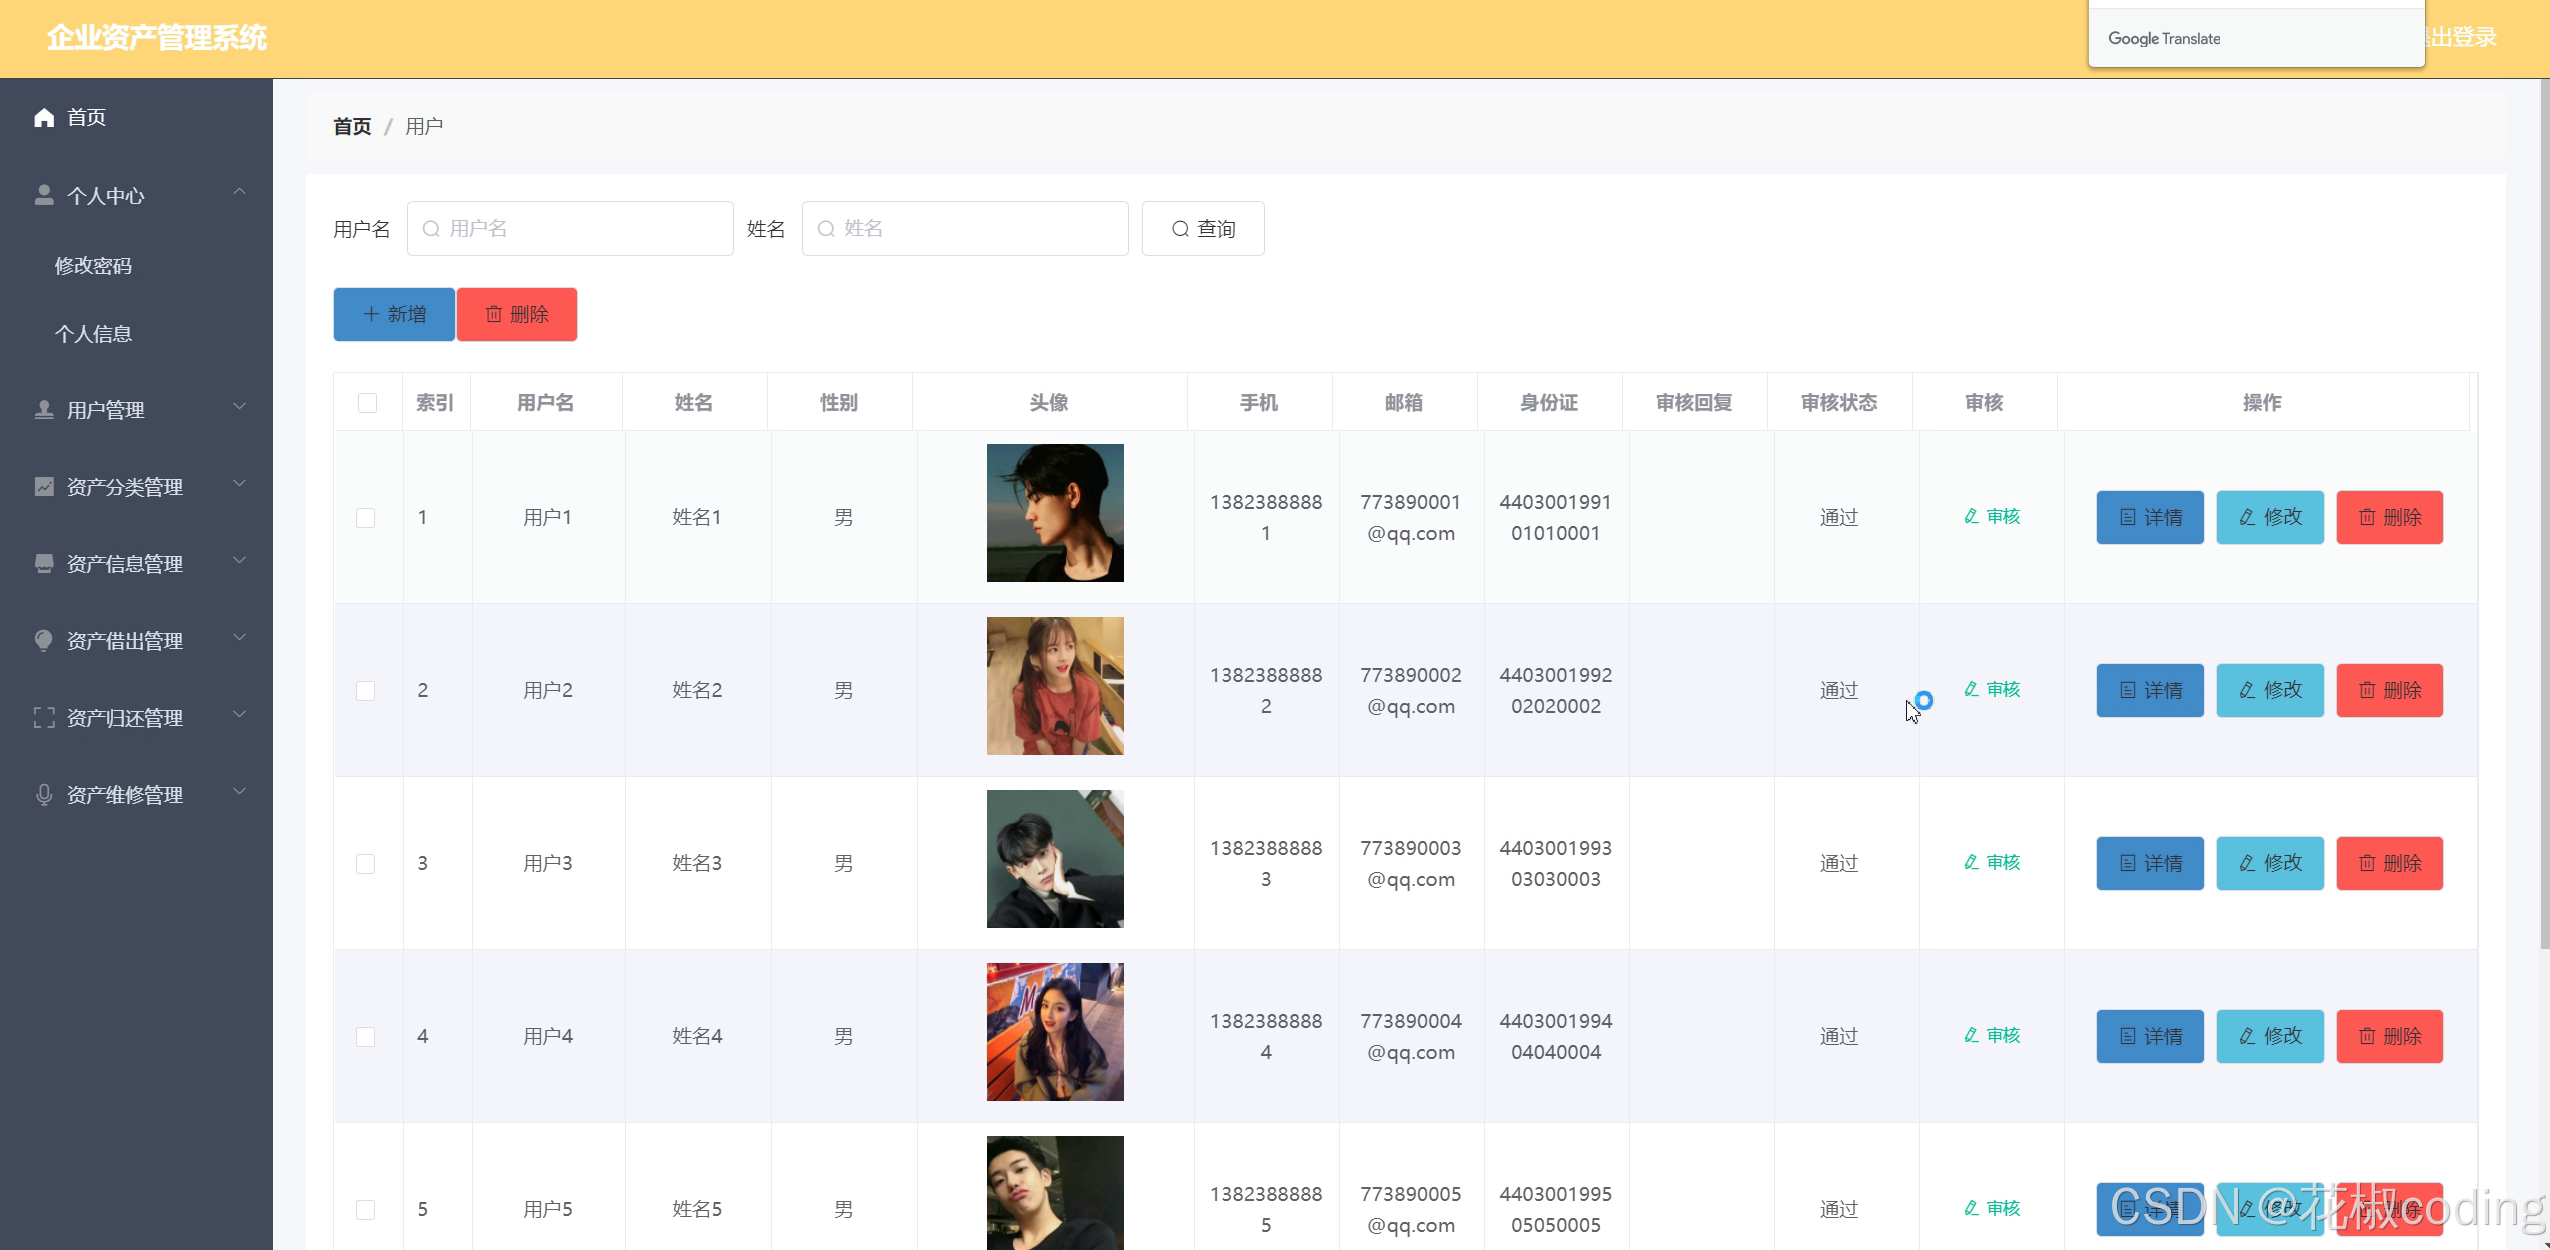Click the blue 新增 button
2550x1250 pixels.
tap(394, 314)
